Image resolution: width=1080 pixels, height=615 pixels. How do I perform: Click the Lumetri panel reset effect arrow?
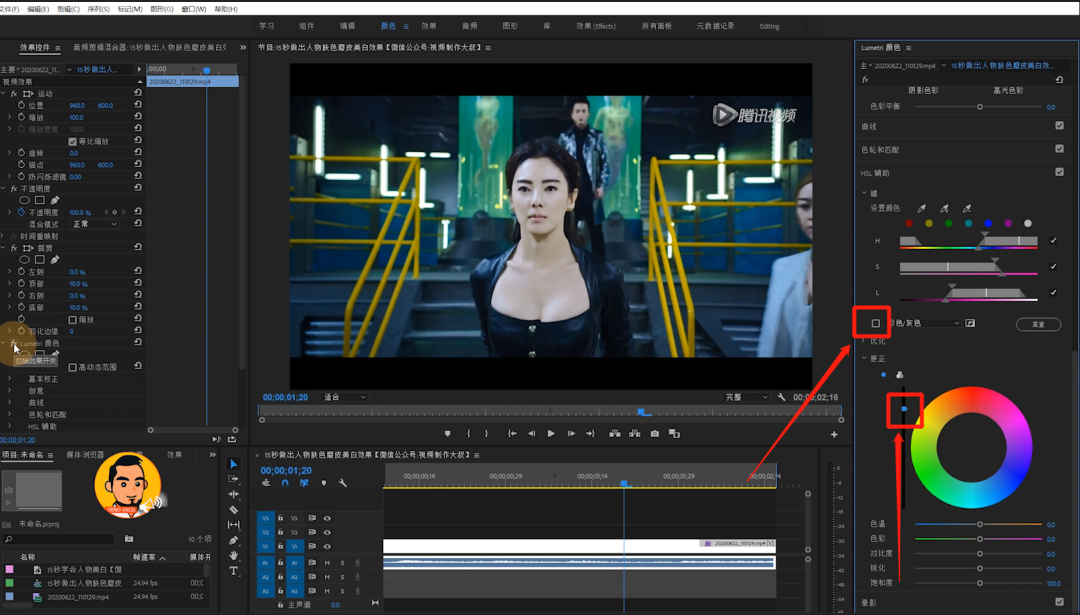[1059, 80]
